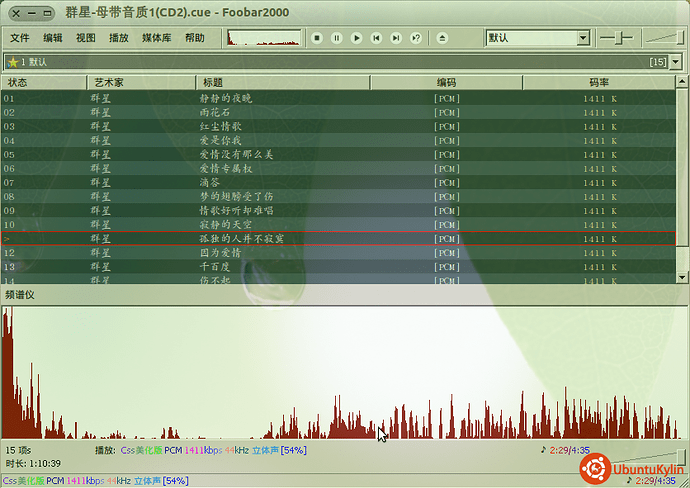
Task: Click the [15] playlist count label
Action: [658, 62]
